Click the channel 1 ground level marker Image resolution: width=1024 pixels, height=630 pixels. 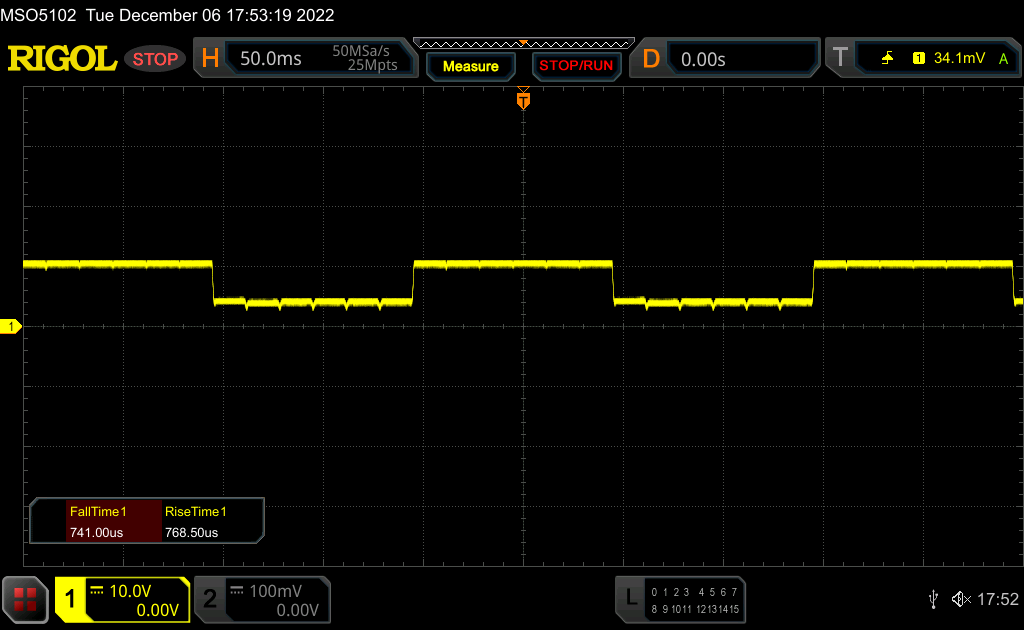(x=11, y=327)
